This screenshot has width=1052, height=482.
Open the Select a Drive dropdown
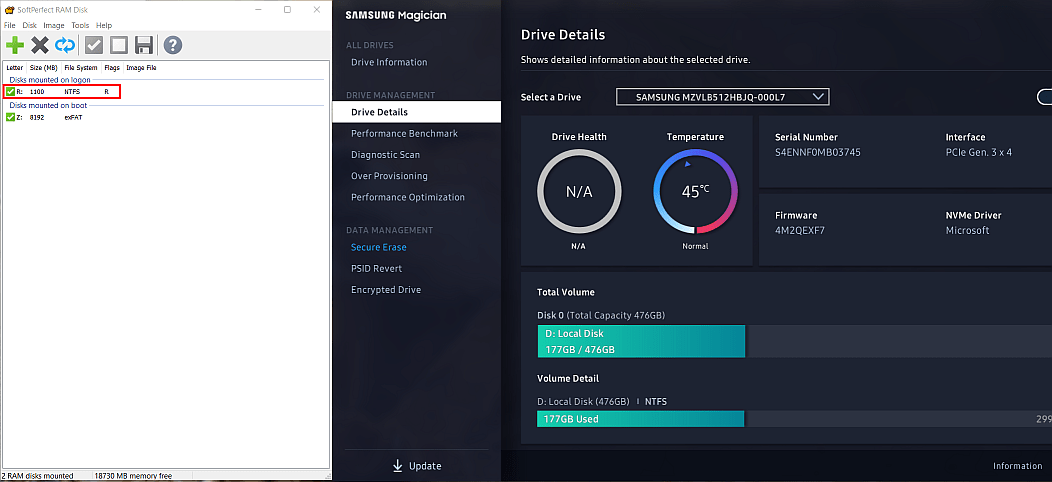pos(723,97)
